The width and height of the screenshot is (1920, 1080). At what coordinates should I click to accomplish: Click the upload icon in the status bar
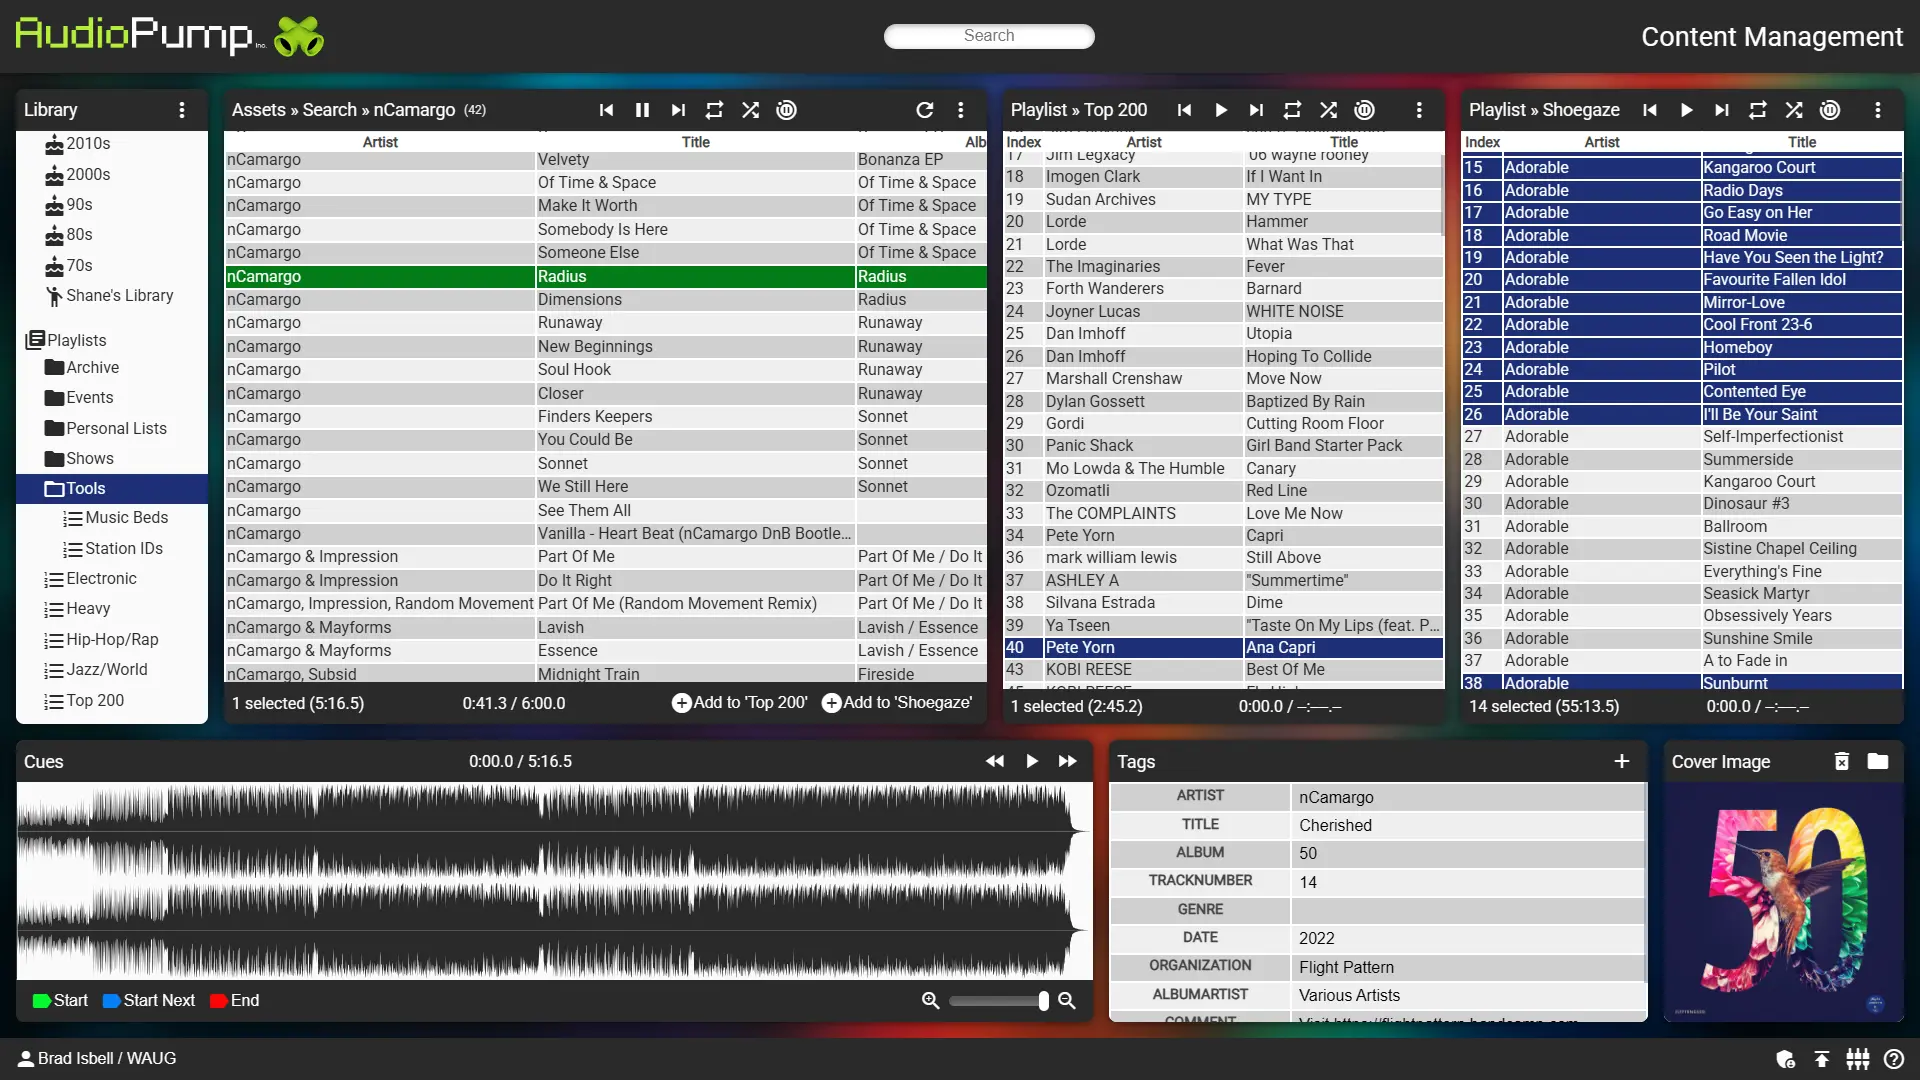[x=1822, y=1058]
